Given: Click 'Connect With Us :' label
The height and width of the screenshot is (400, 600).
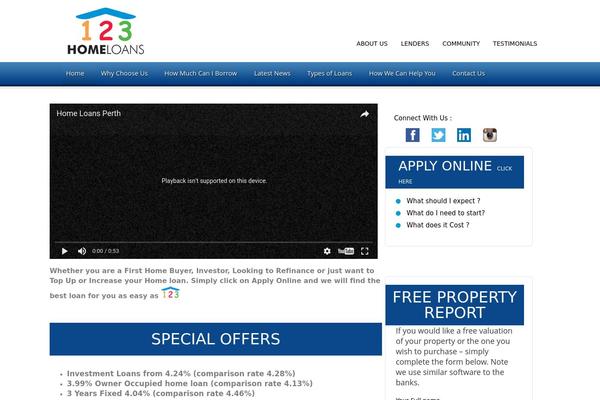Looking at the screenshot, I should (422, 118).
